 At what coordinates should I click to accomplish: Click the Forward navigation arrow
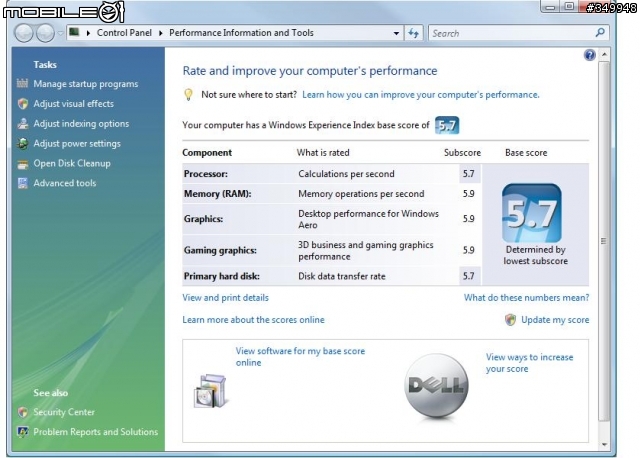[45, 33]
